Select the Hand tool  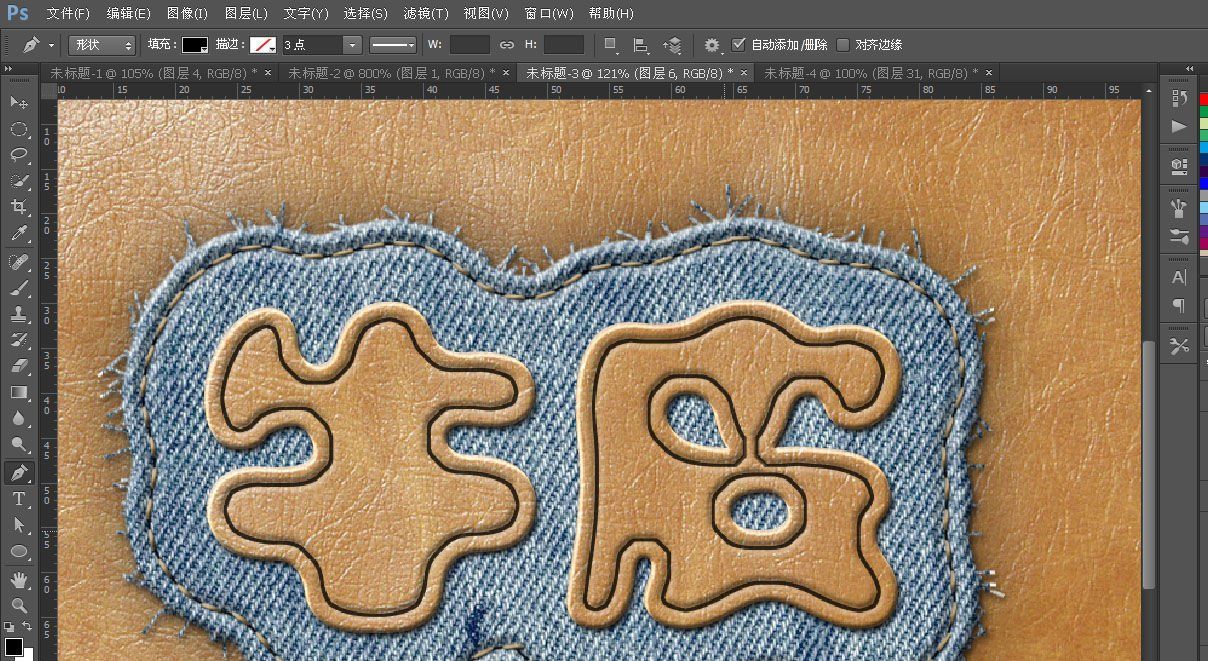pos(19,580)
